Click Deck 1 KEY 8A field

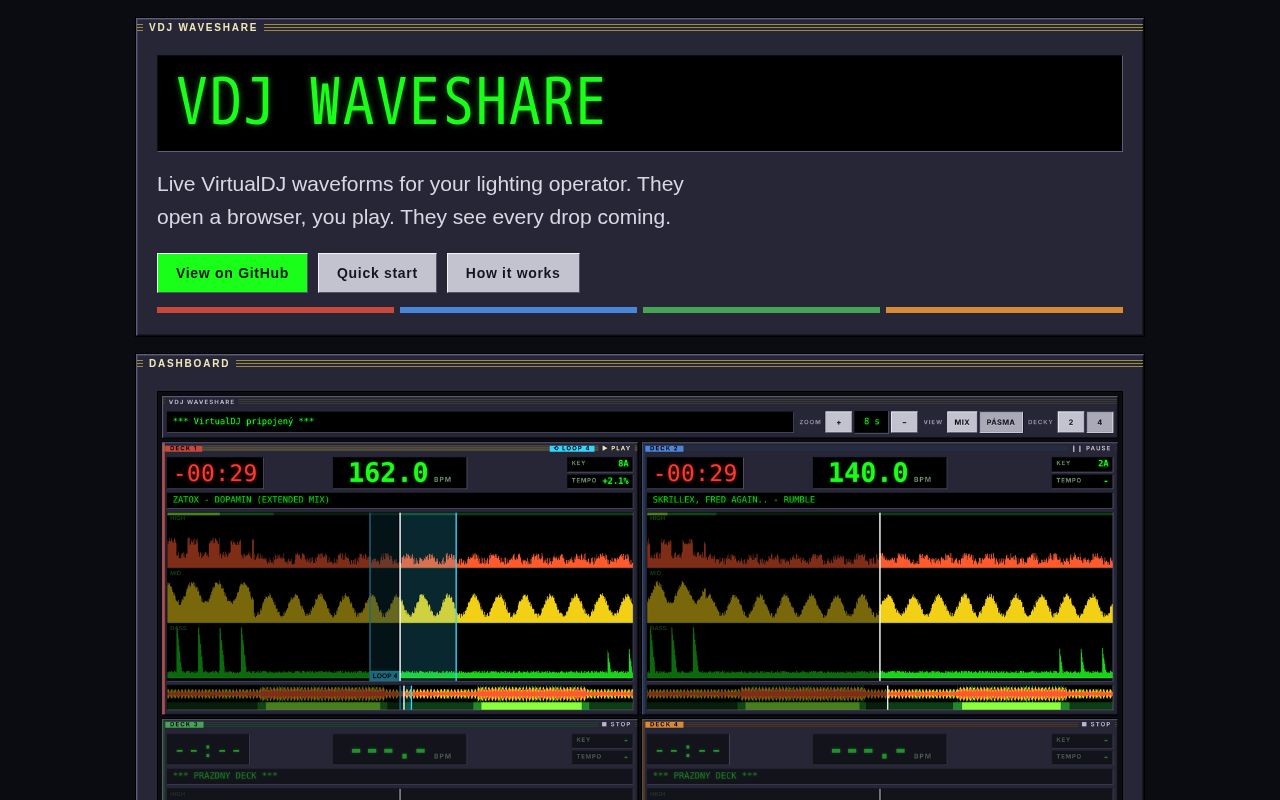point(601,464)
